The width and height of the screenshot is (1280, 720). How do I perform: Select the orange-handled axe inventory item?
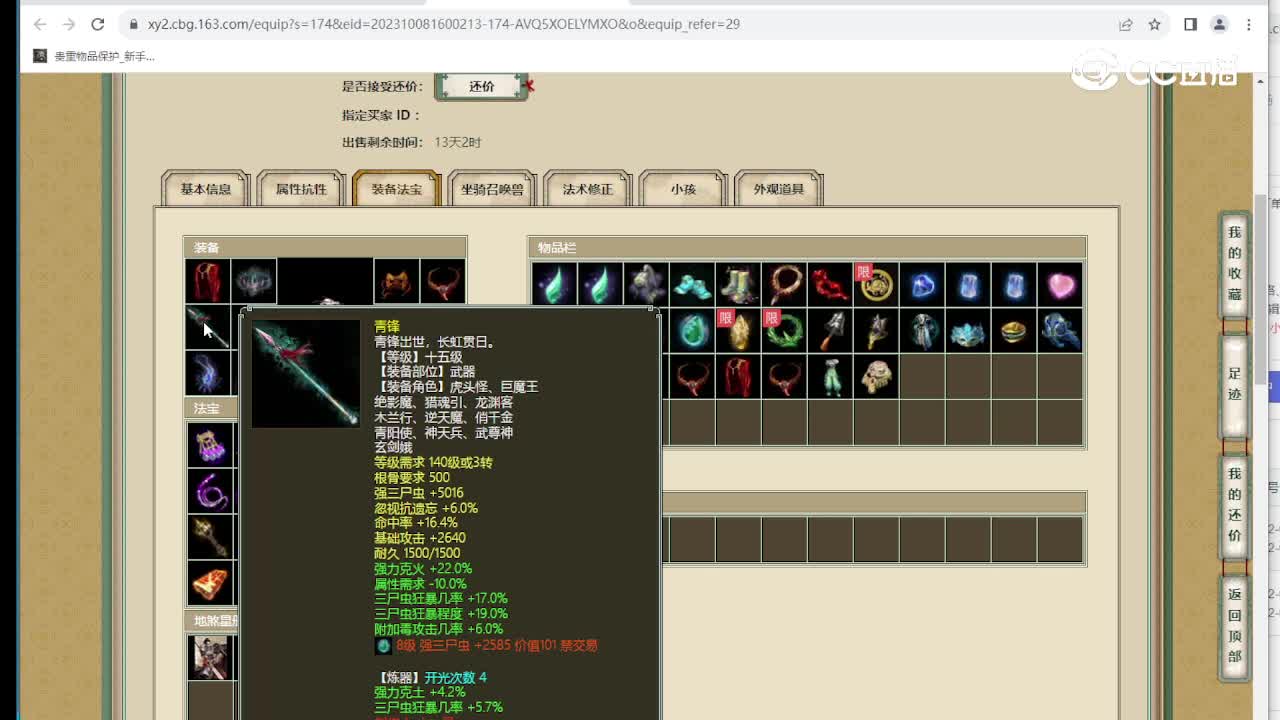pos(829,330)
